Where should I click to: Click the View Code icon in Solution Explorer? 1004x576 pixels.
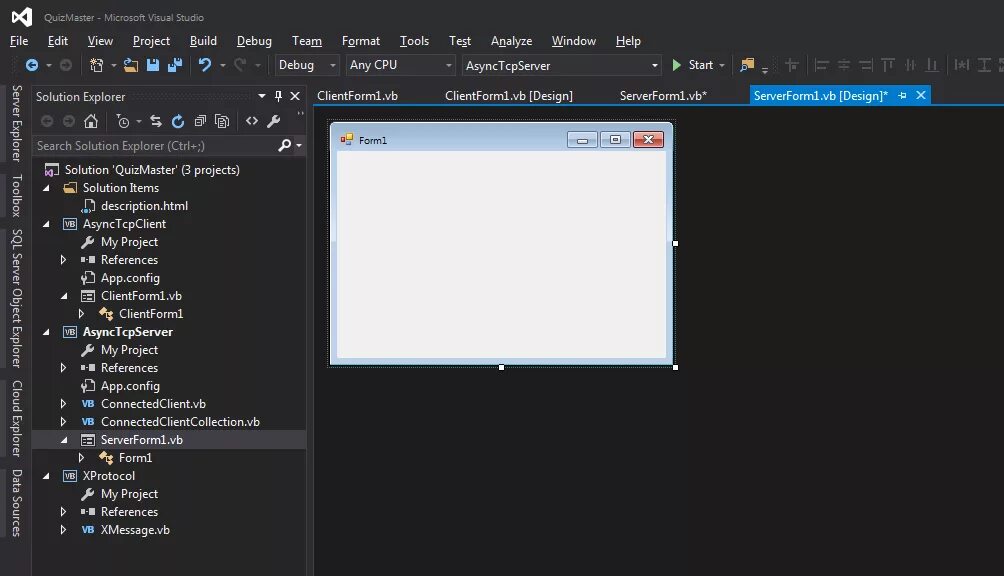point(252,121)
